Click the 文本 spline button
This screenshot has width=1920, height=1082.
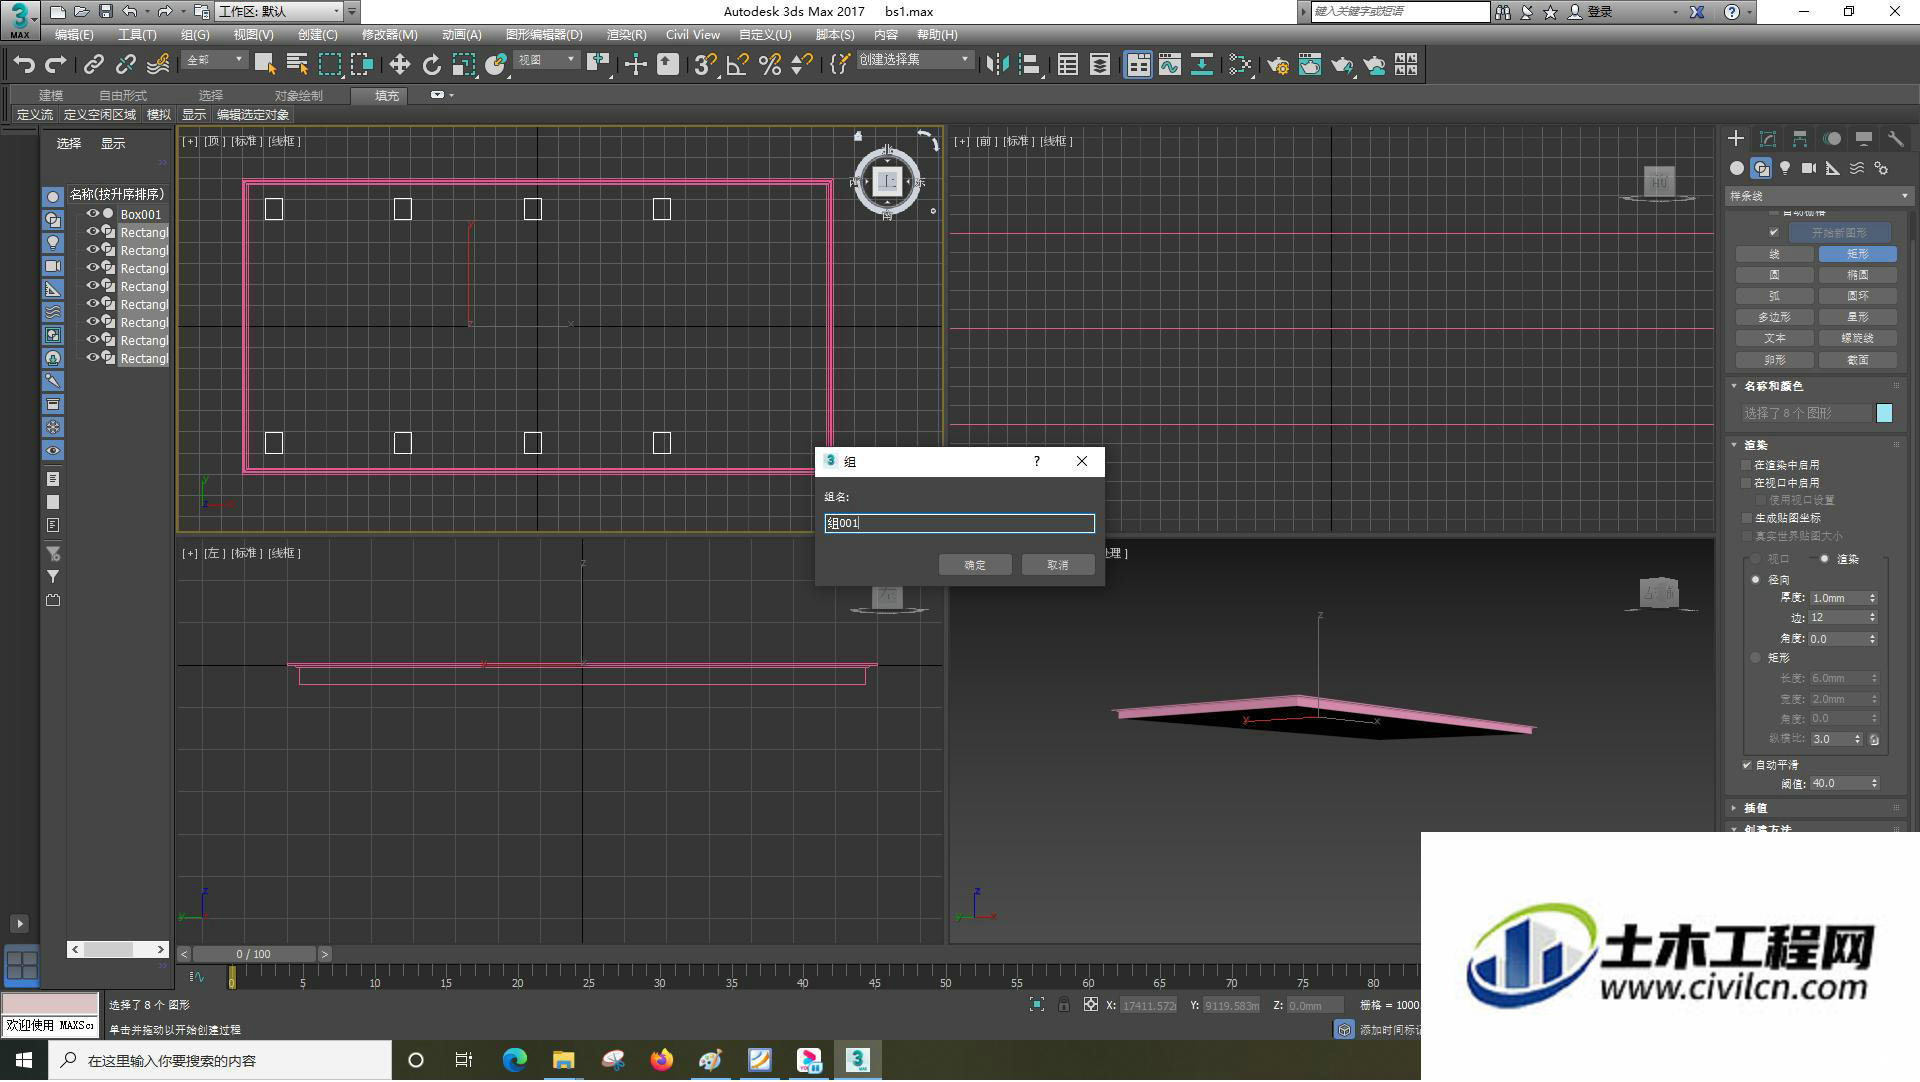click(x=1774, y=339)
